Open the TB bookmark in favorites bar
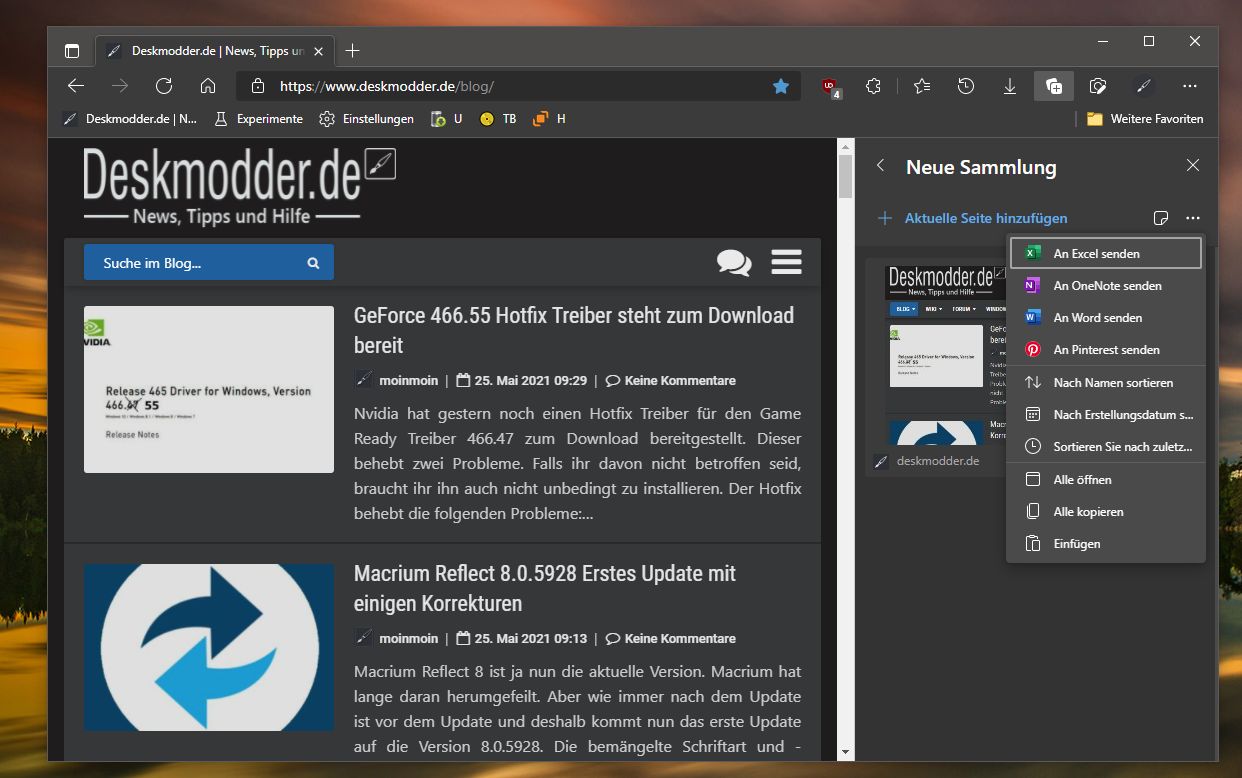Viewport: 1242px width, 778px height. pyautogui.click(x=498, y=119)
